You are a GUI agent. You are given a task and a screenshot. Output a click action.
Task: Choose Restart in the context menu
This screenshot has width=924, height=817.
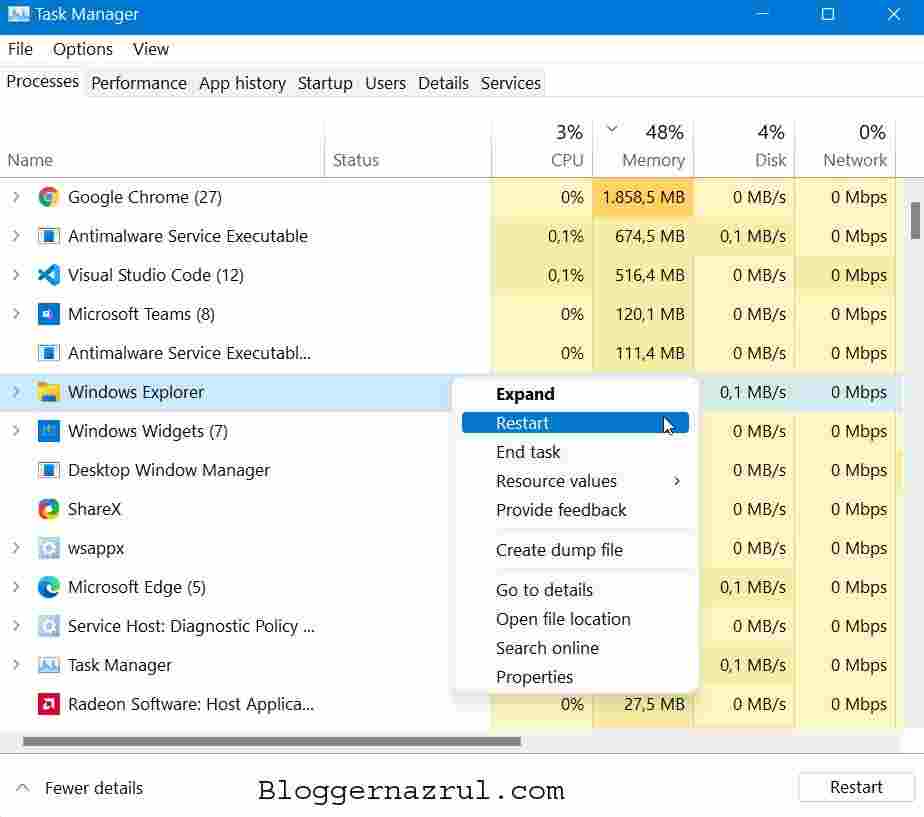coord(575,423)
